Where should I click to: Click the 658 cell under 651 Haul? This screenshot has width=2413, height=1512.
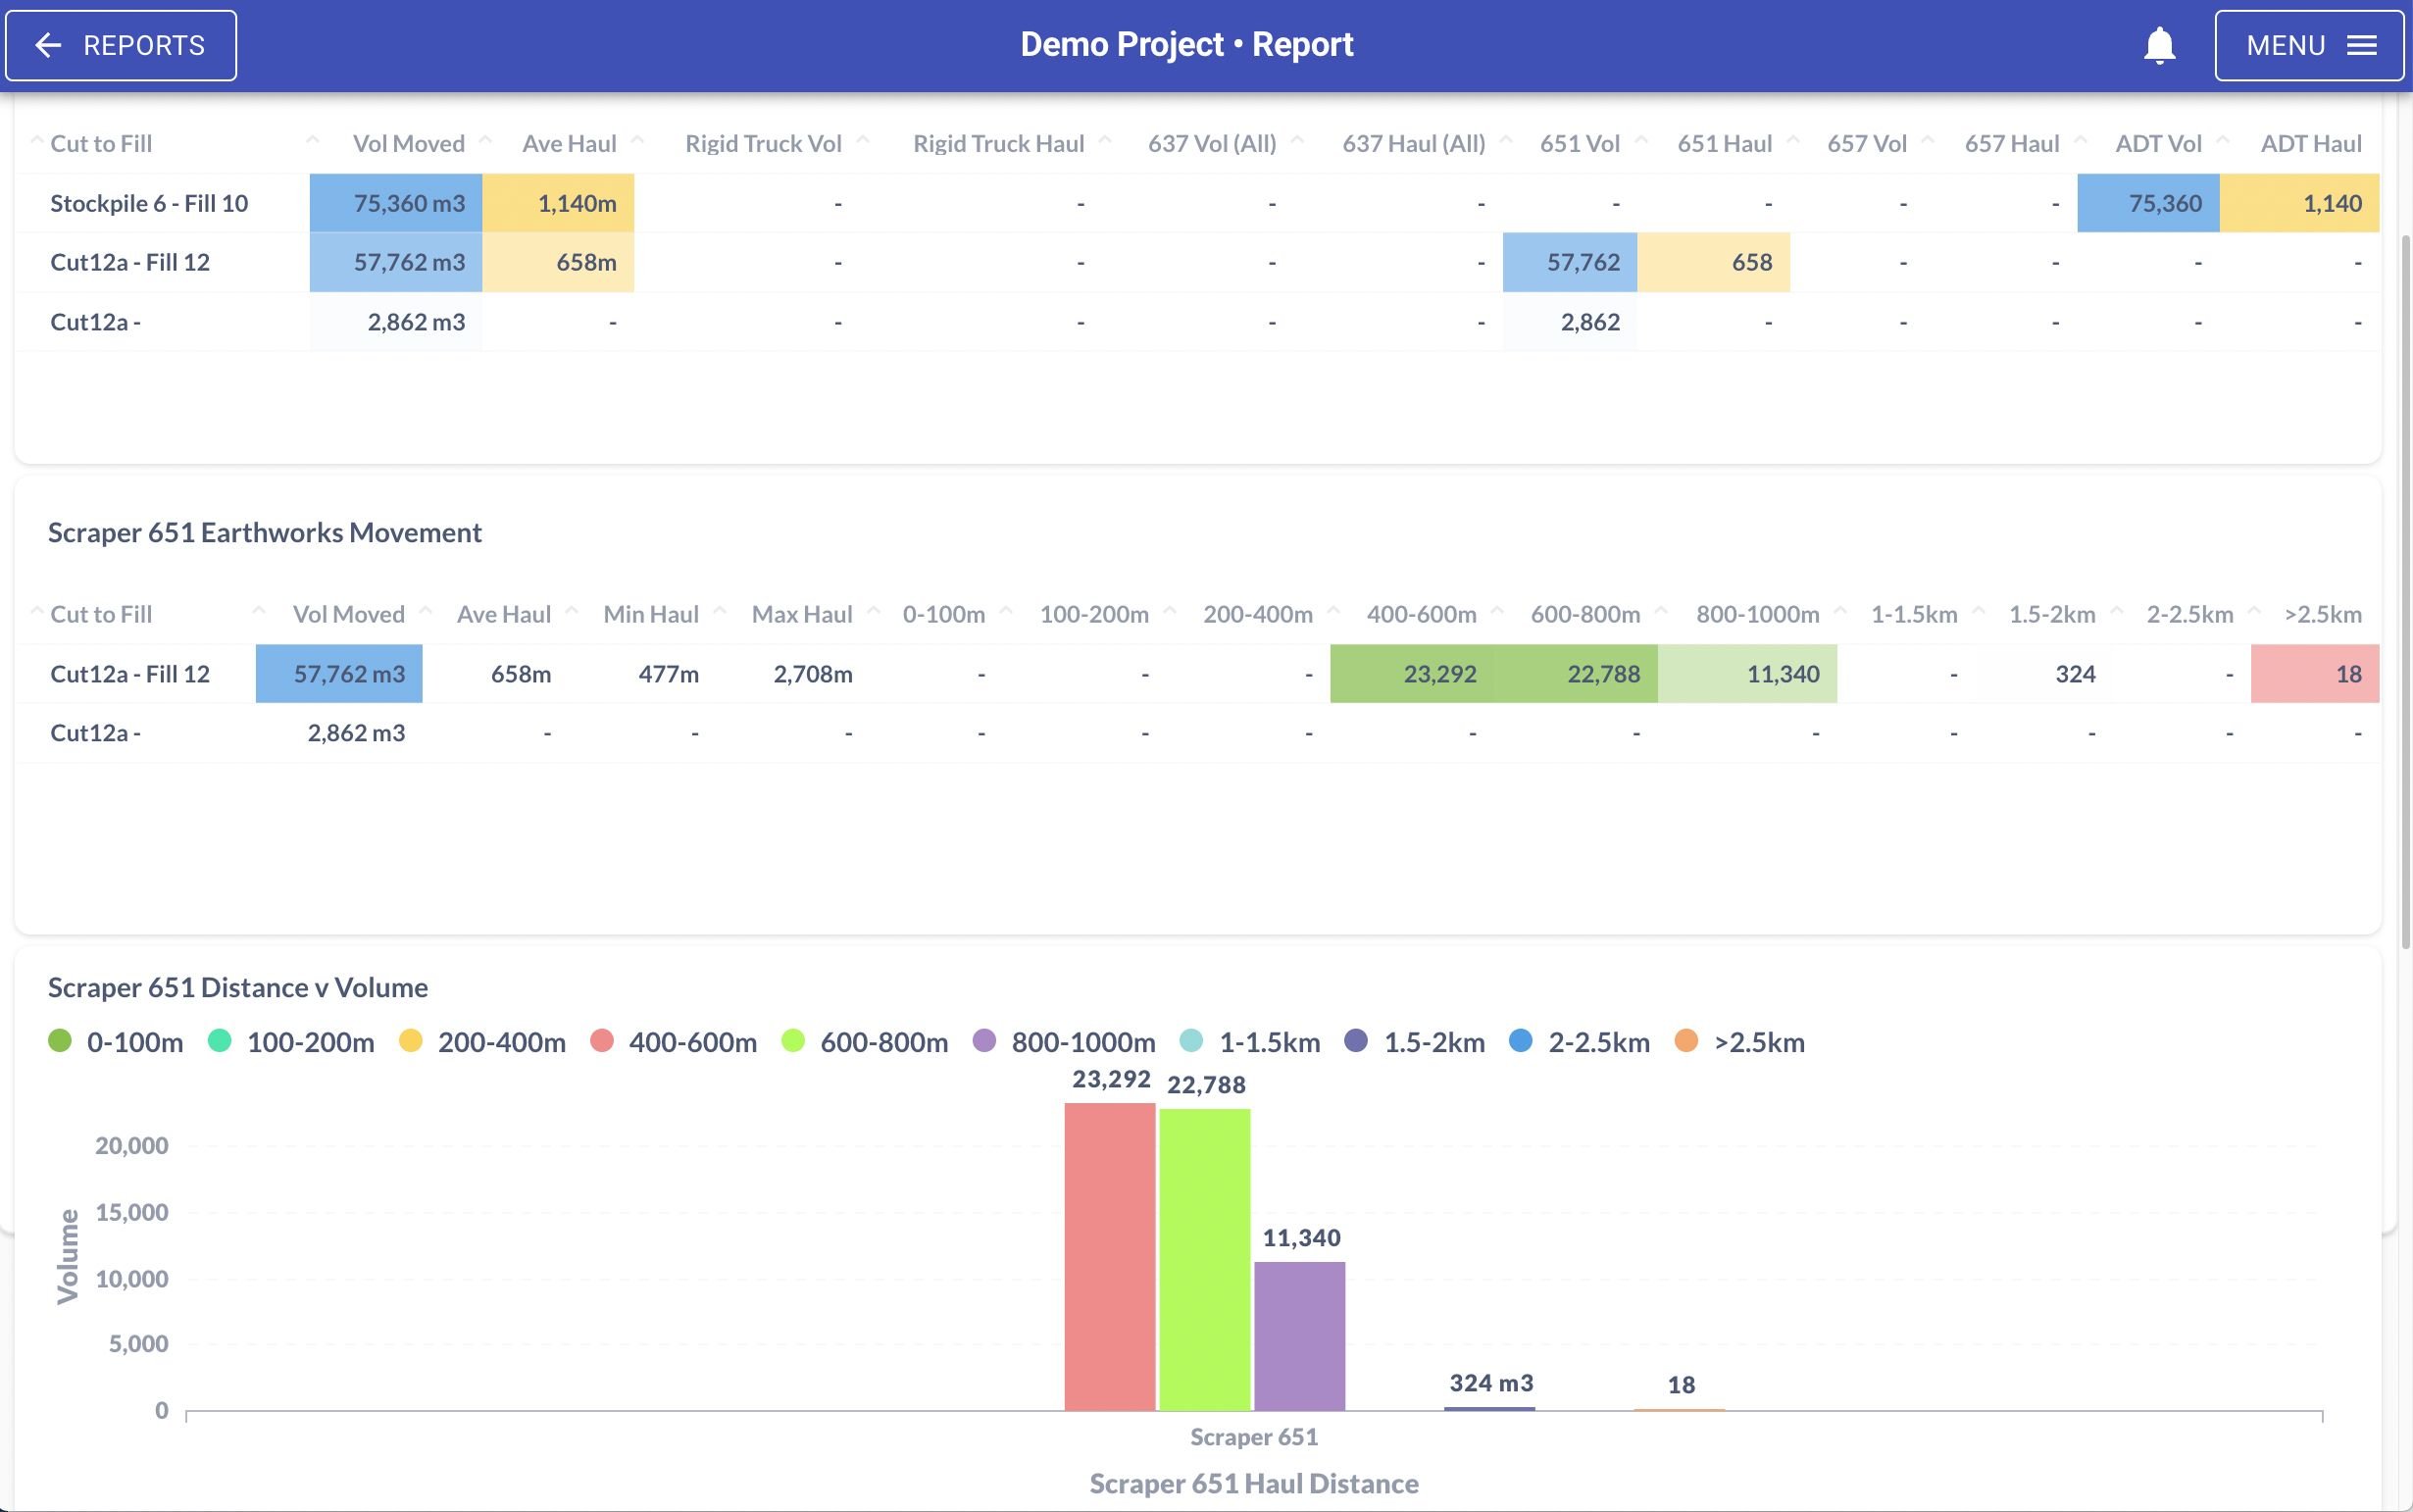pyautogui.click(x=1713, y=262)
